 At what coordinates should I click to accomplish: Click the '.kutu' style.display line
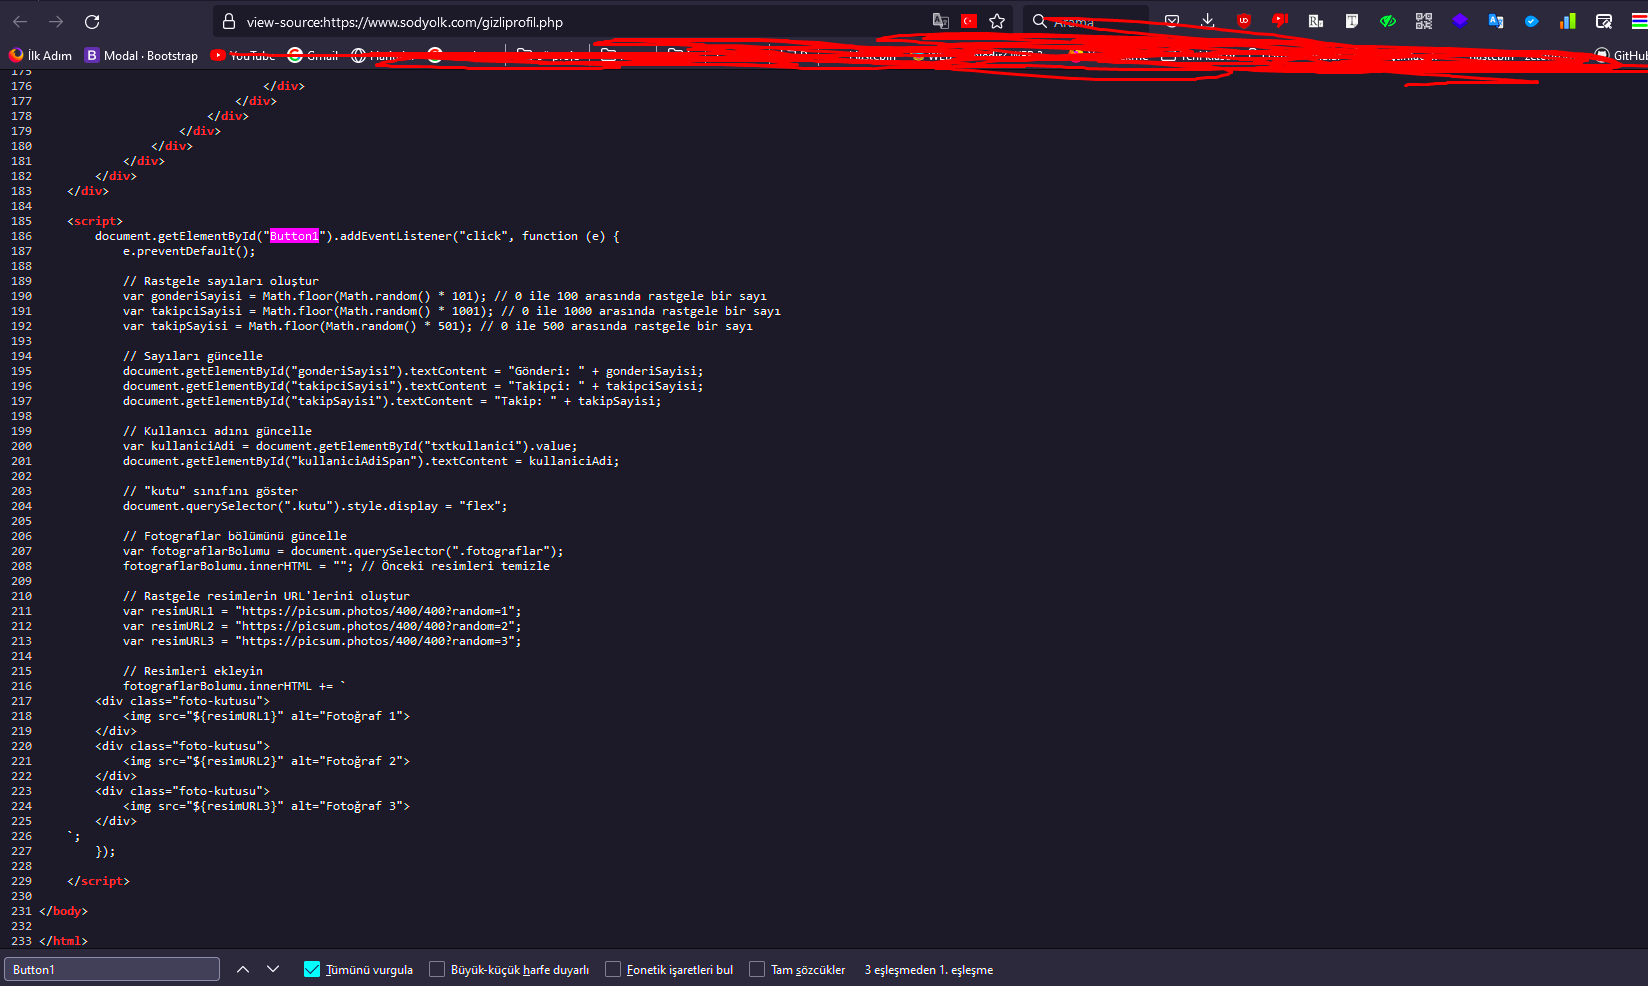[x=315, y=506]
